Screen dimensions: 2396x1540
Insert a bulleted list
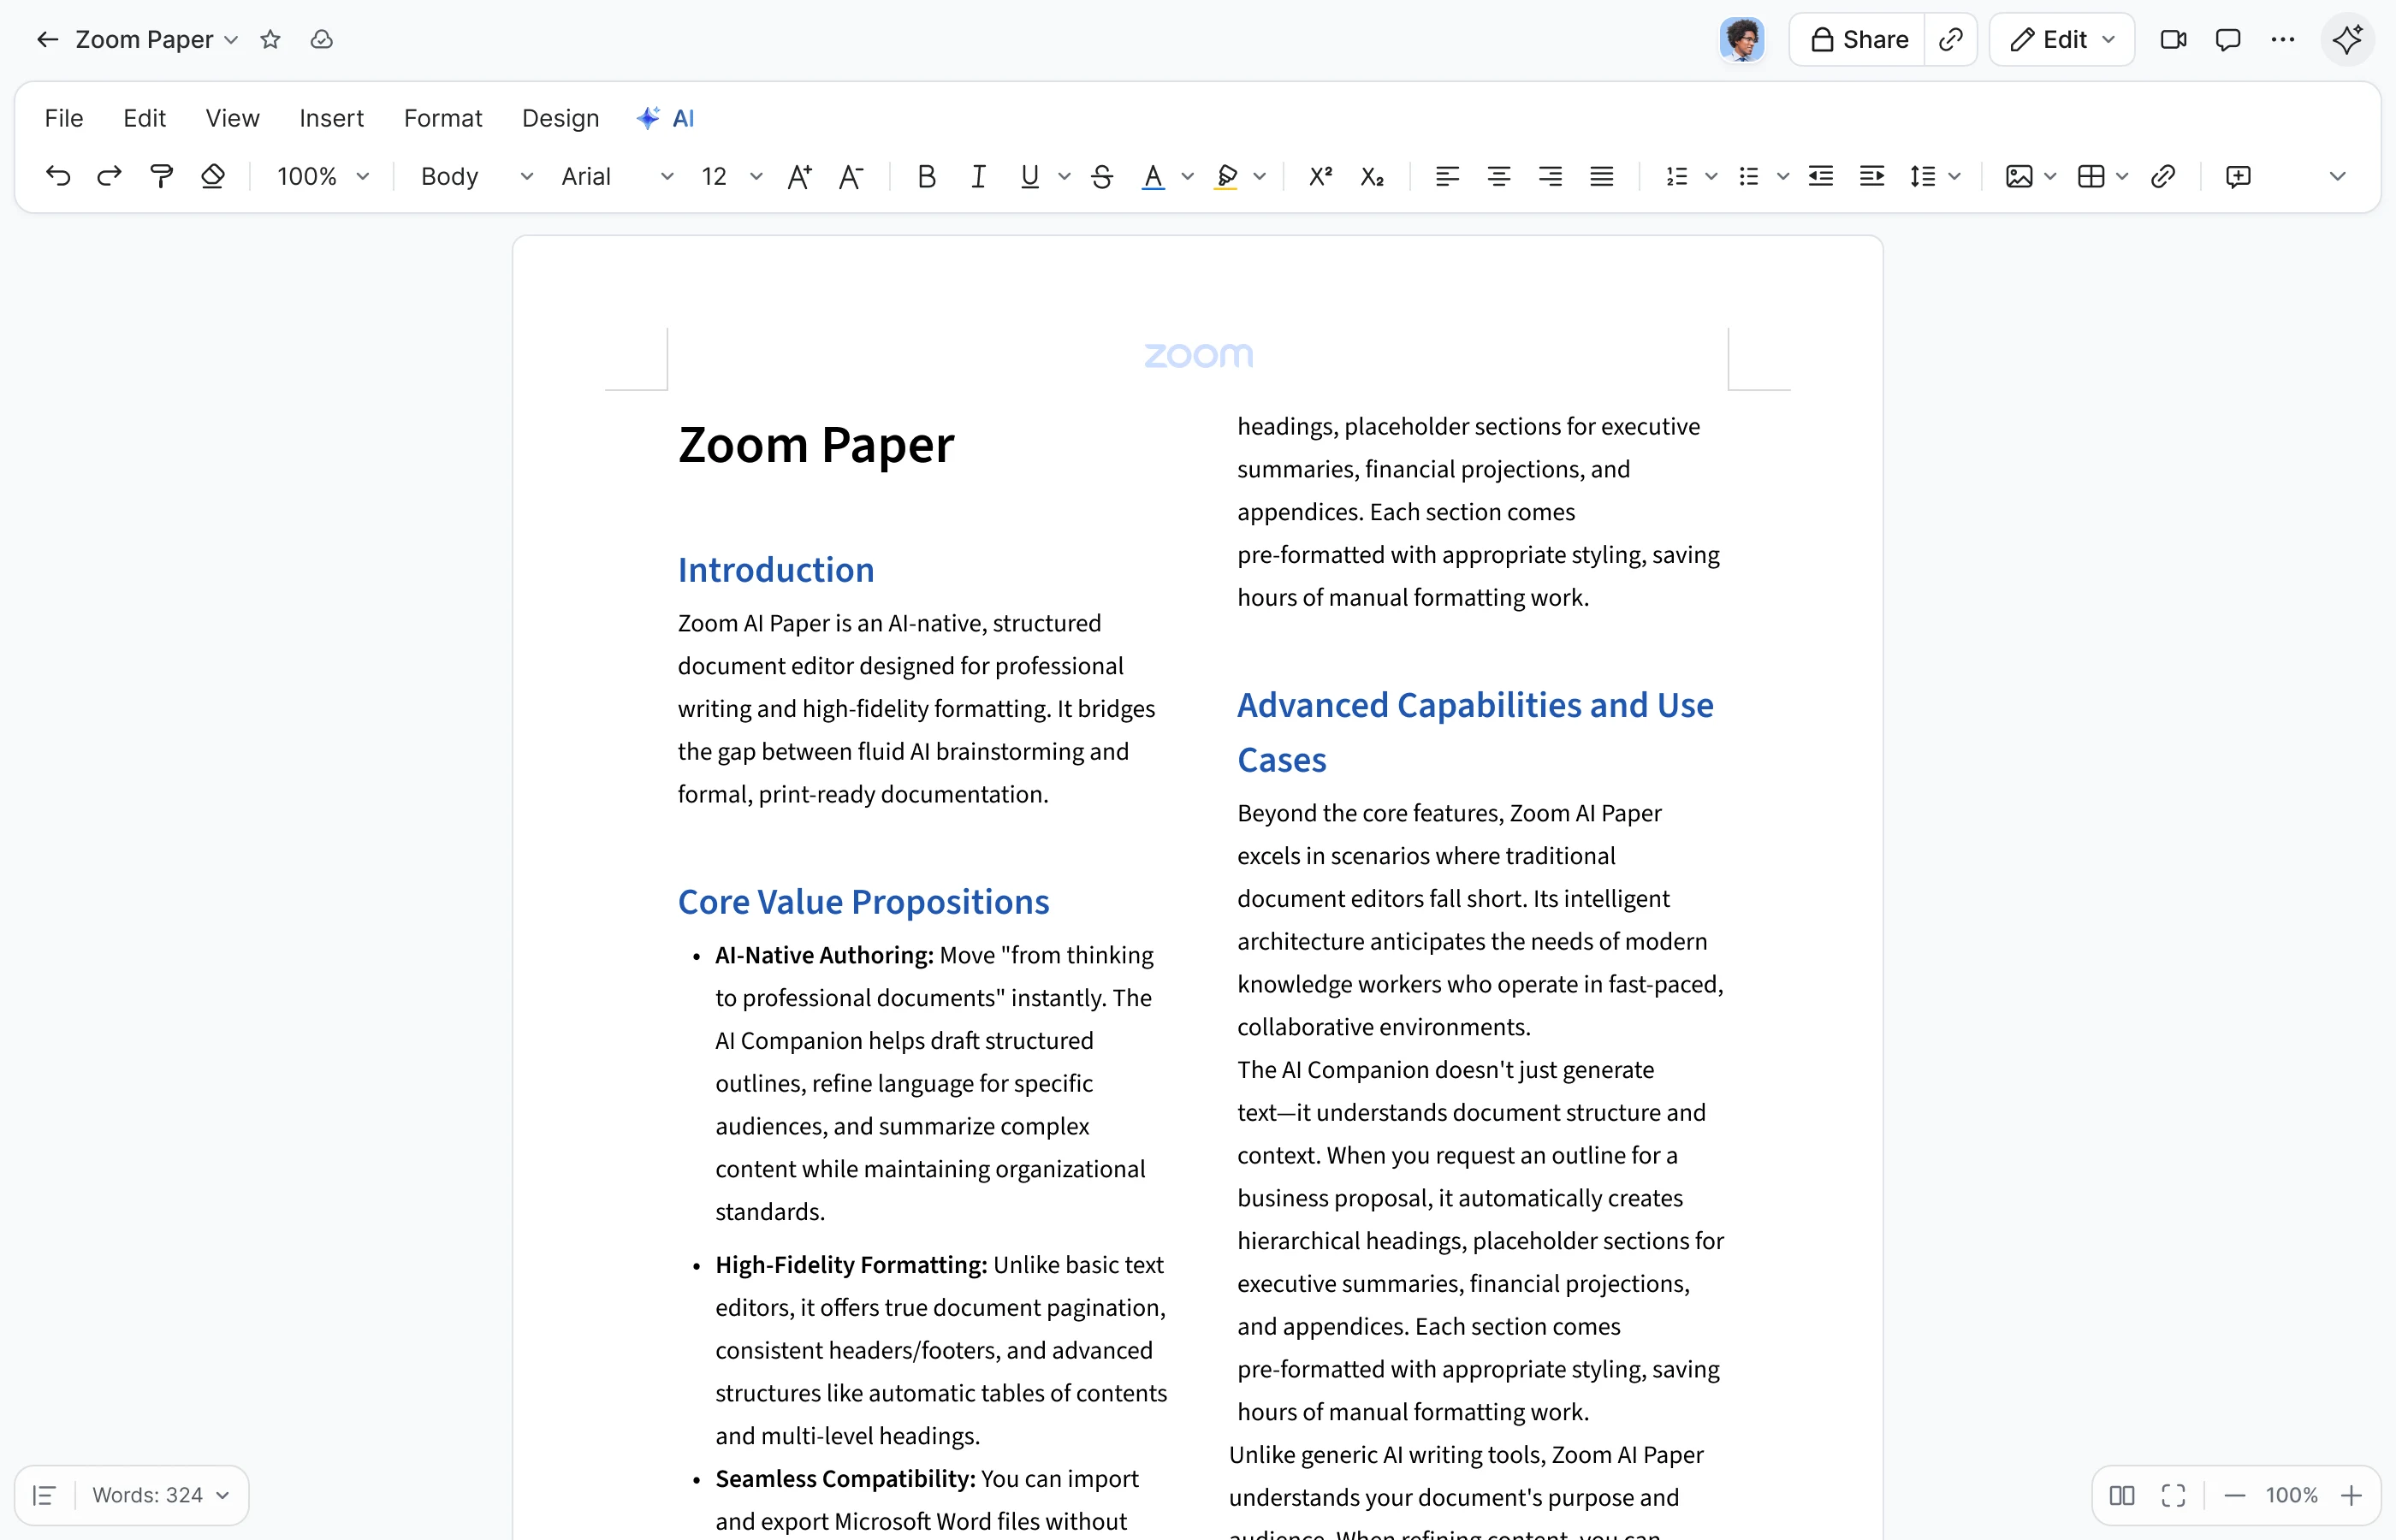(x=1748, y=176)
